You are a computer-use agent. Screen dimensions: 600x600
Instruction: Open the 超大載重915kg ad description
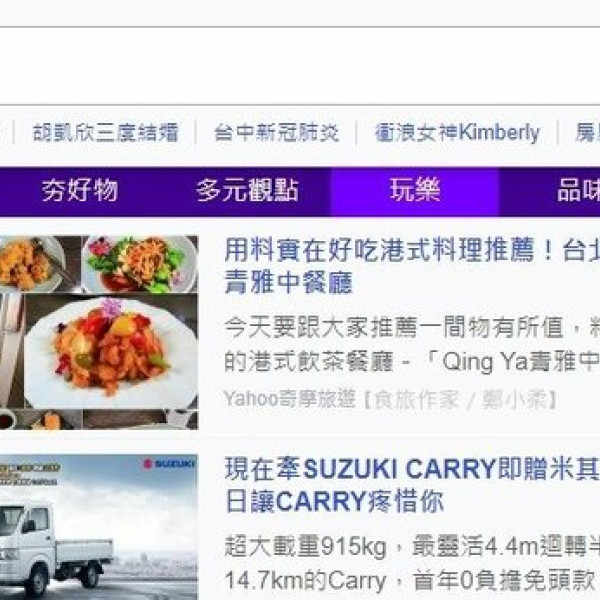click(x=412, y=546)
